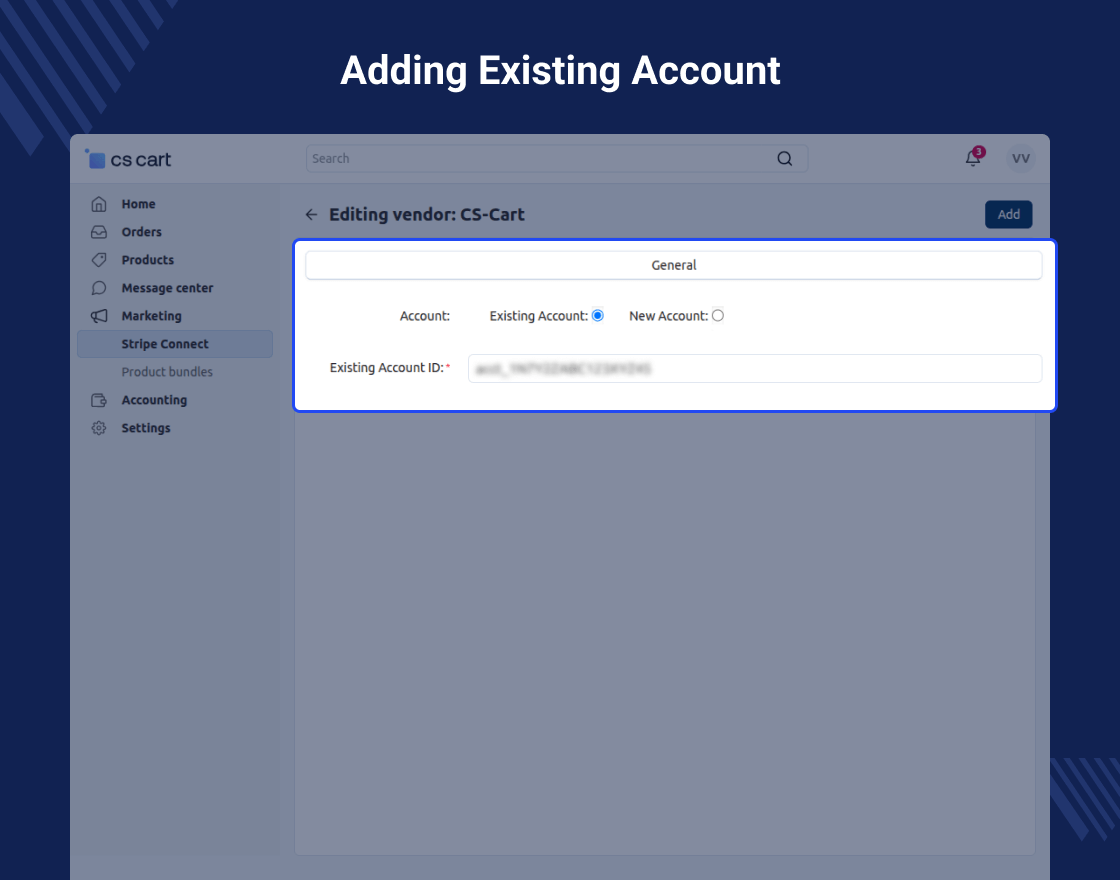1120x880 pixels.
Task: Click the Marketing megaphone icon
Action: (x=98, y=316)
